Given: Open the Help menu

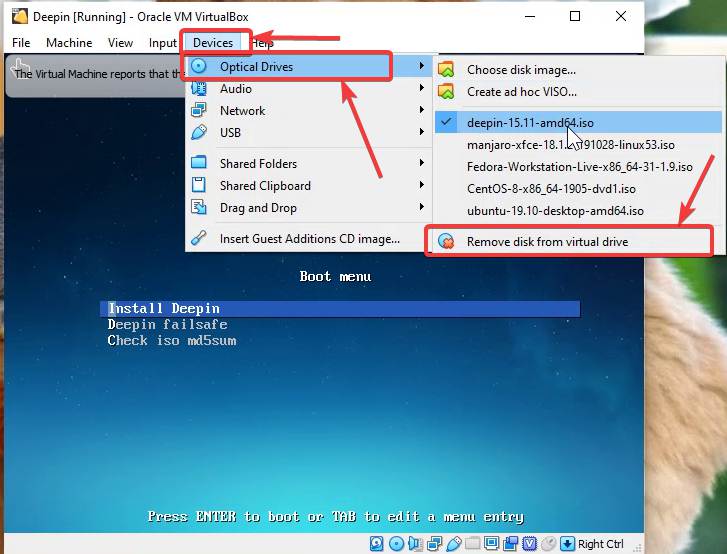Looking at the screenshot, I should click(262, 43).
